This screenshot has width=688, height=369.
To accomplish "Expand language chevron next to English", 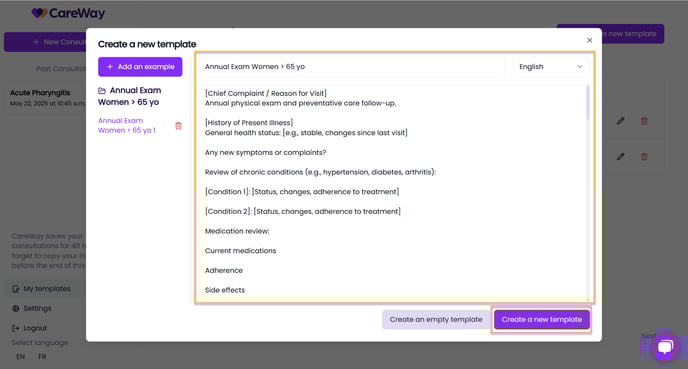I will pyautogui.click(x=579, y=67).
